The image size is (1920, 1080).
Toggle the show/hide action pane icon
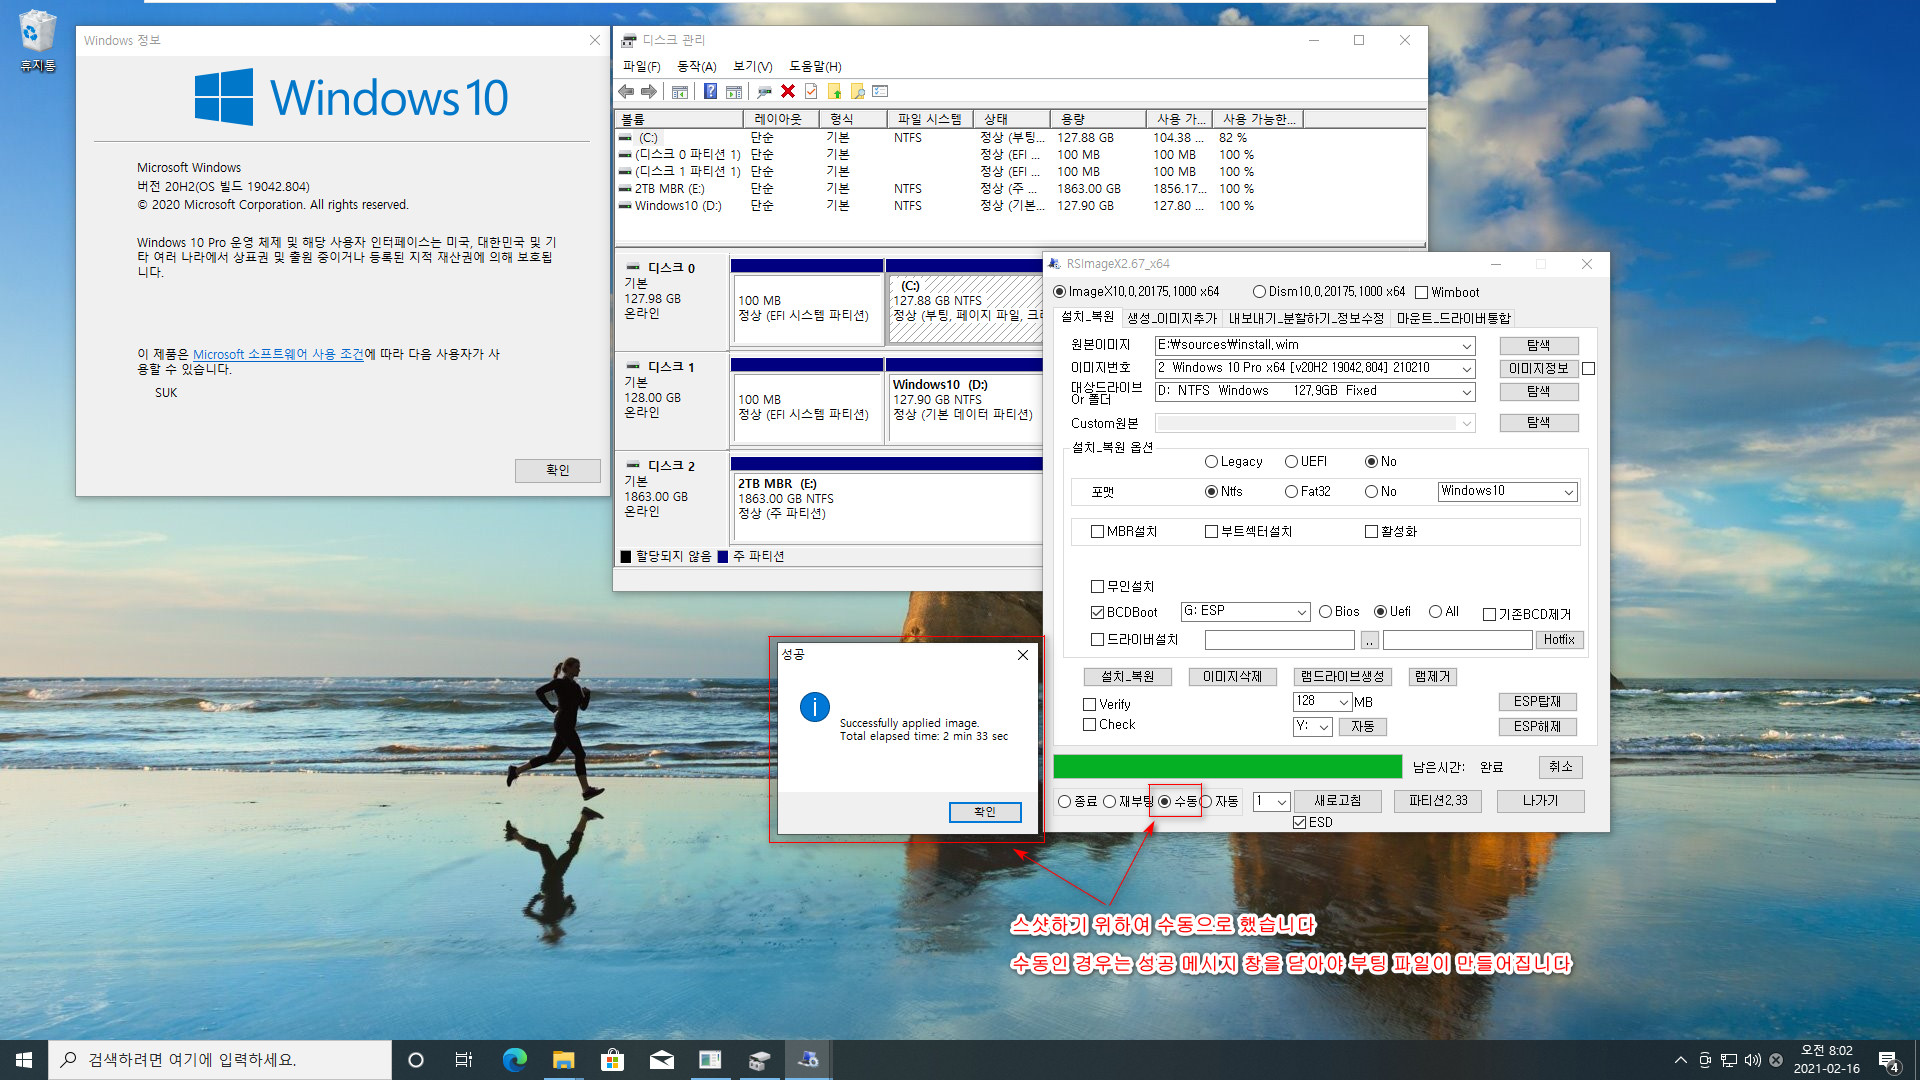[x=734, y=91]
